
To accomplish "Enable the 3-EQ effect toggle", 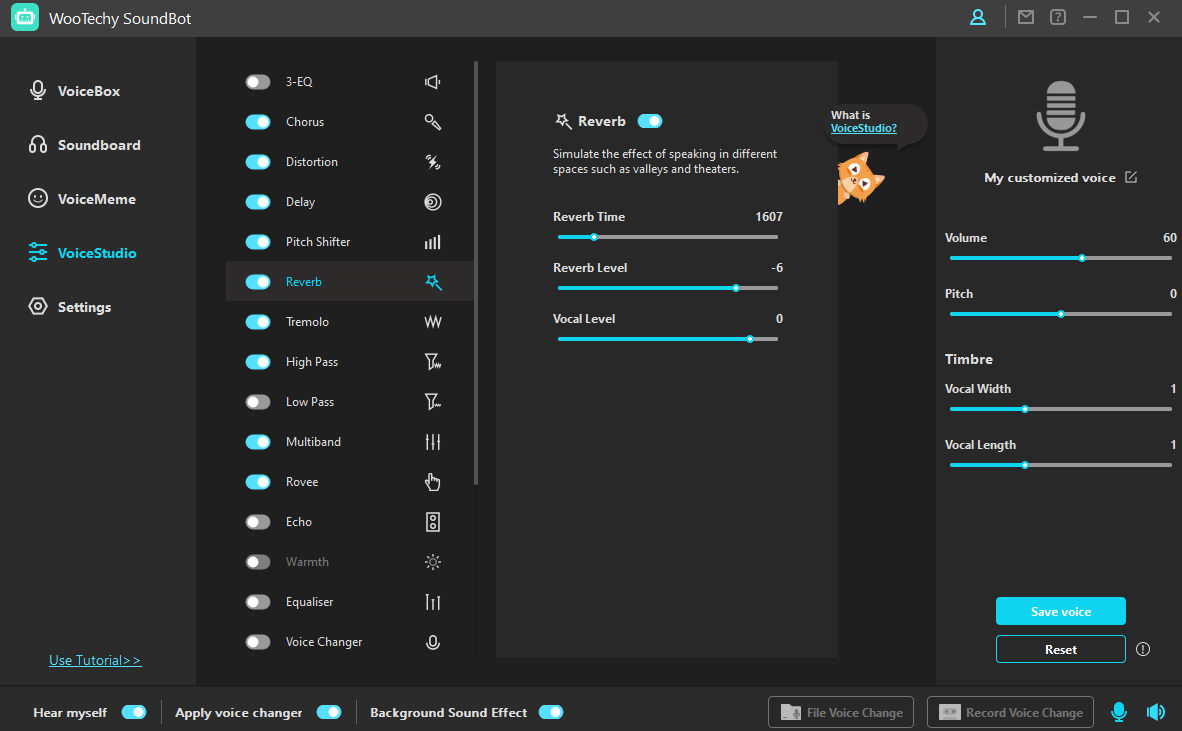I will pyautogui.click(x=258, y=82).
